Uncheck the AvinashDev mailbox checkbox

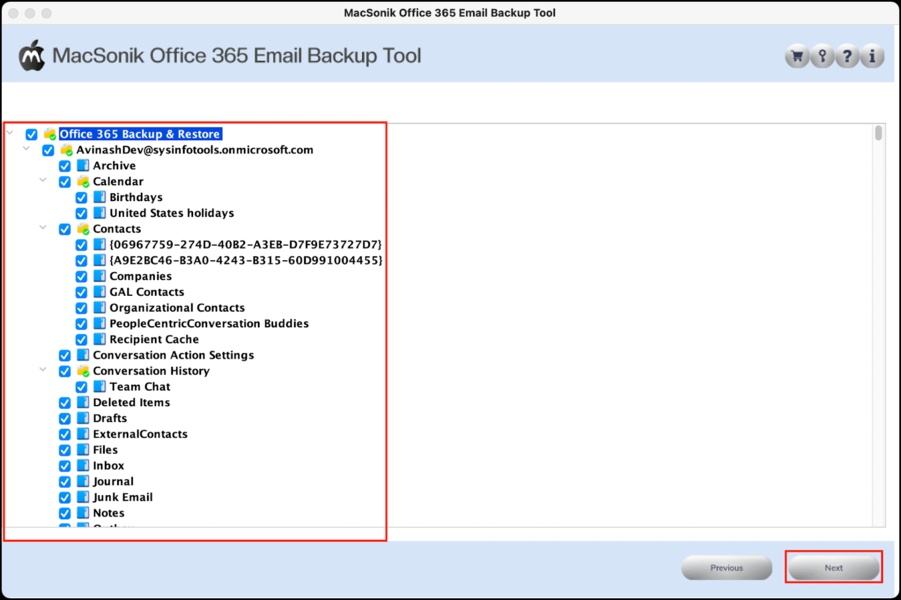click(x=48, y=151)
